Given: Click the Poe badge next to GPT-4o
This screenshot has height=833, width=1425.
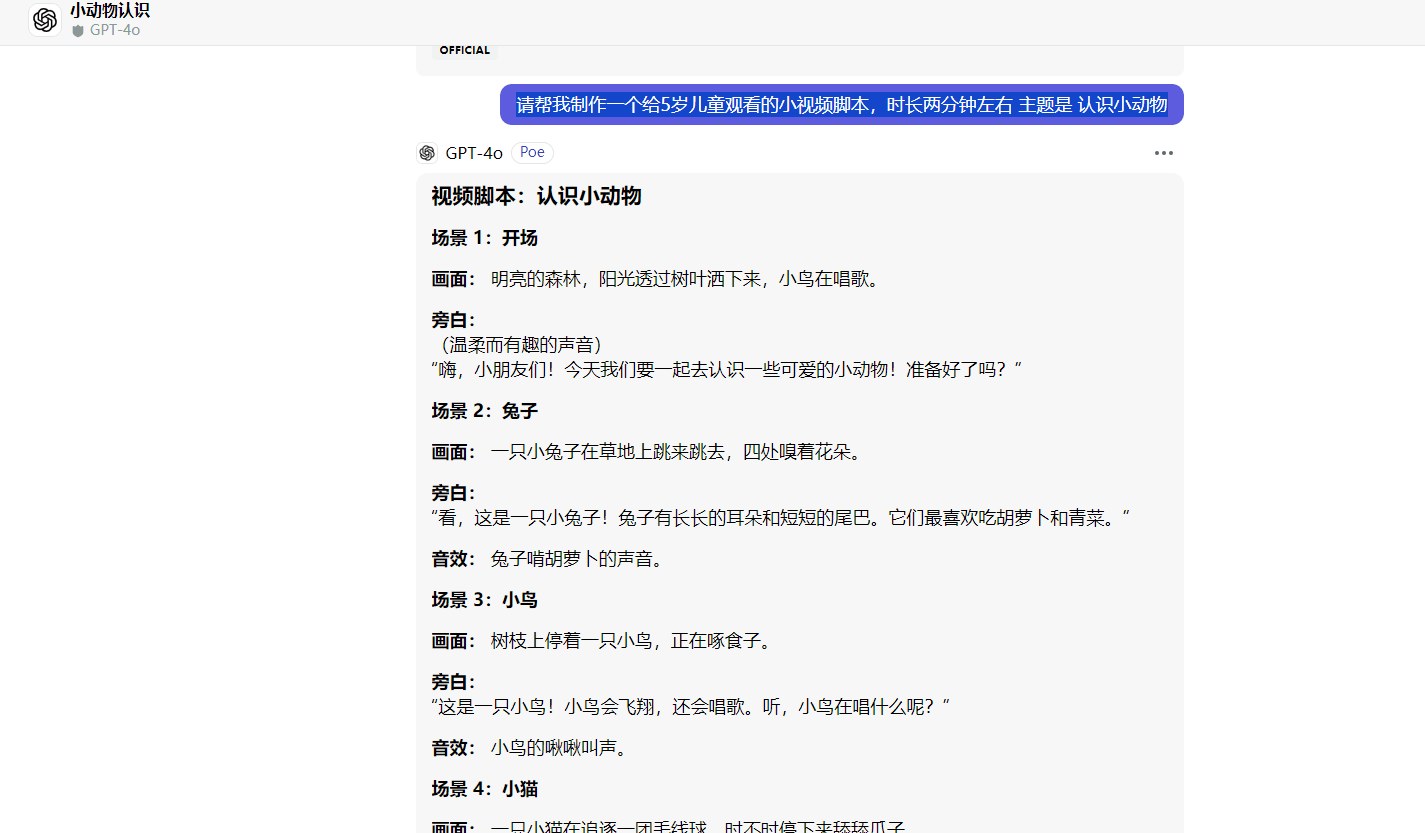Looking at the screenshot, I should pos(532,153).
